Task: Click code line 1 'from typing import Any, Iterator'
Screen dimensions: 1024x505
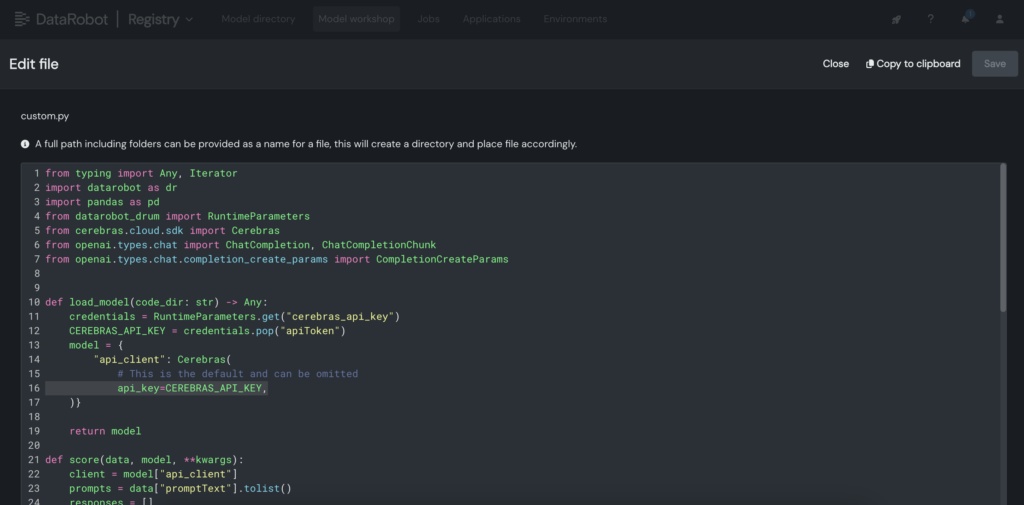Action: [141, 173]
